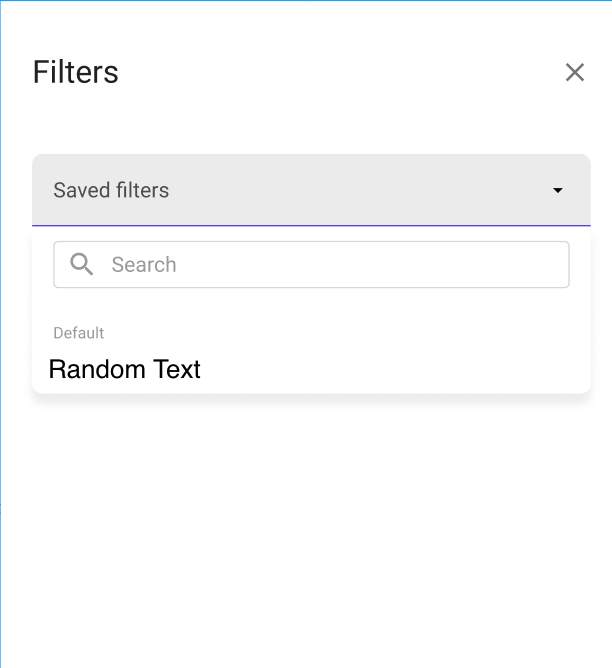Choose Random Text from the Default group
612x668 pixels.
pos(125,369)
